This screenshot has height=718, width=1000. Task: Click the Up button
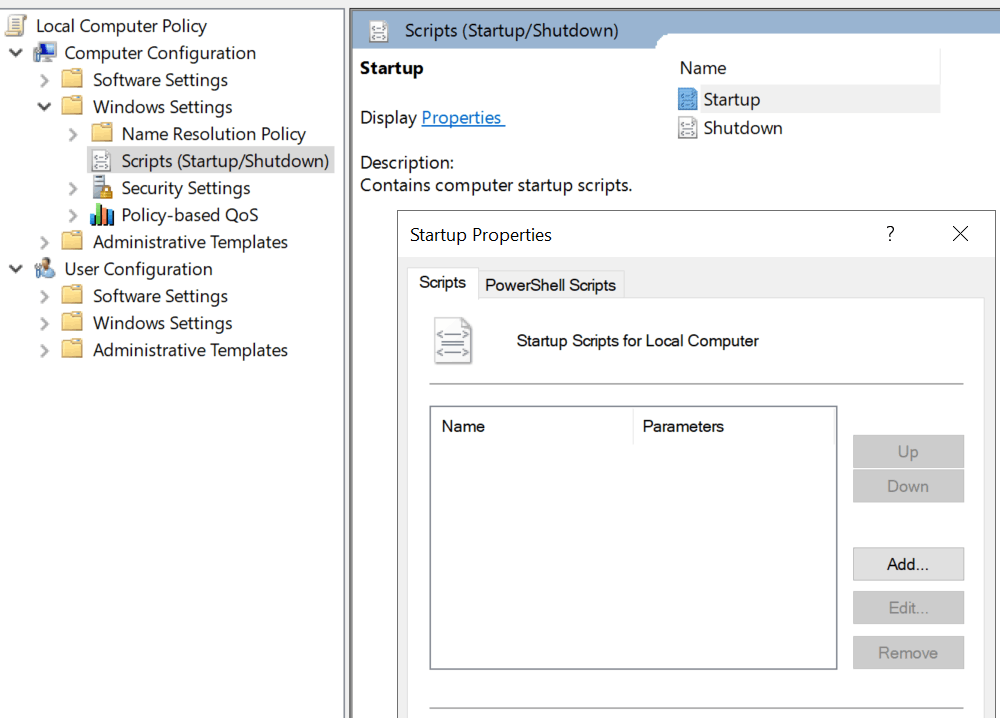pyautogui.click(x=908, y=451)
